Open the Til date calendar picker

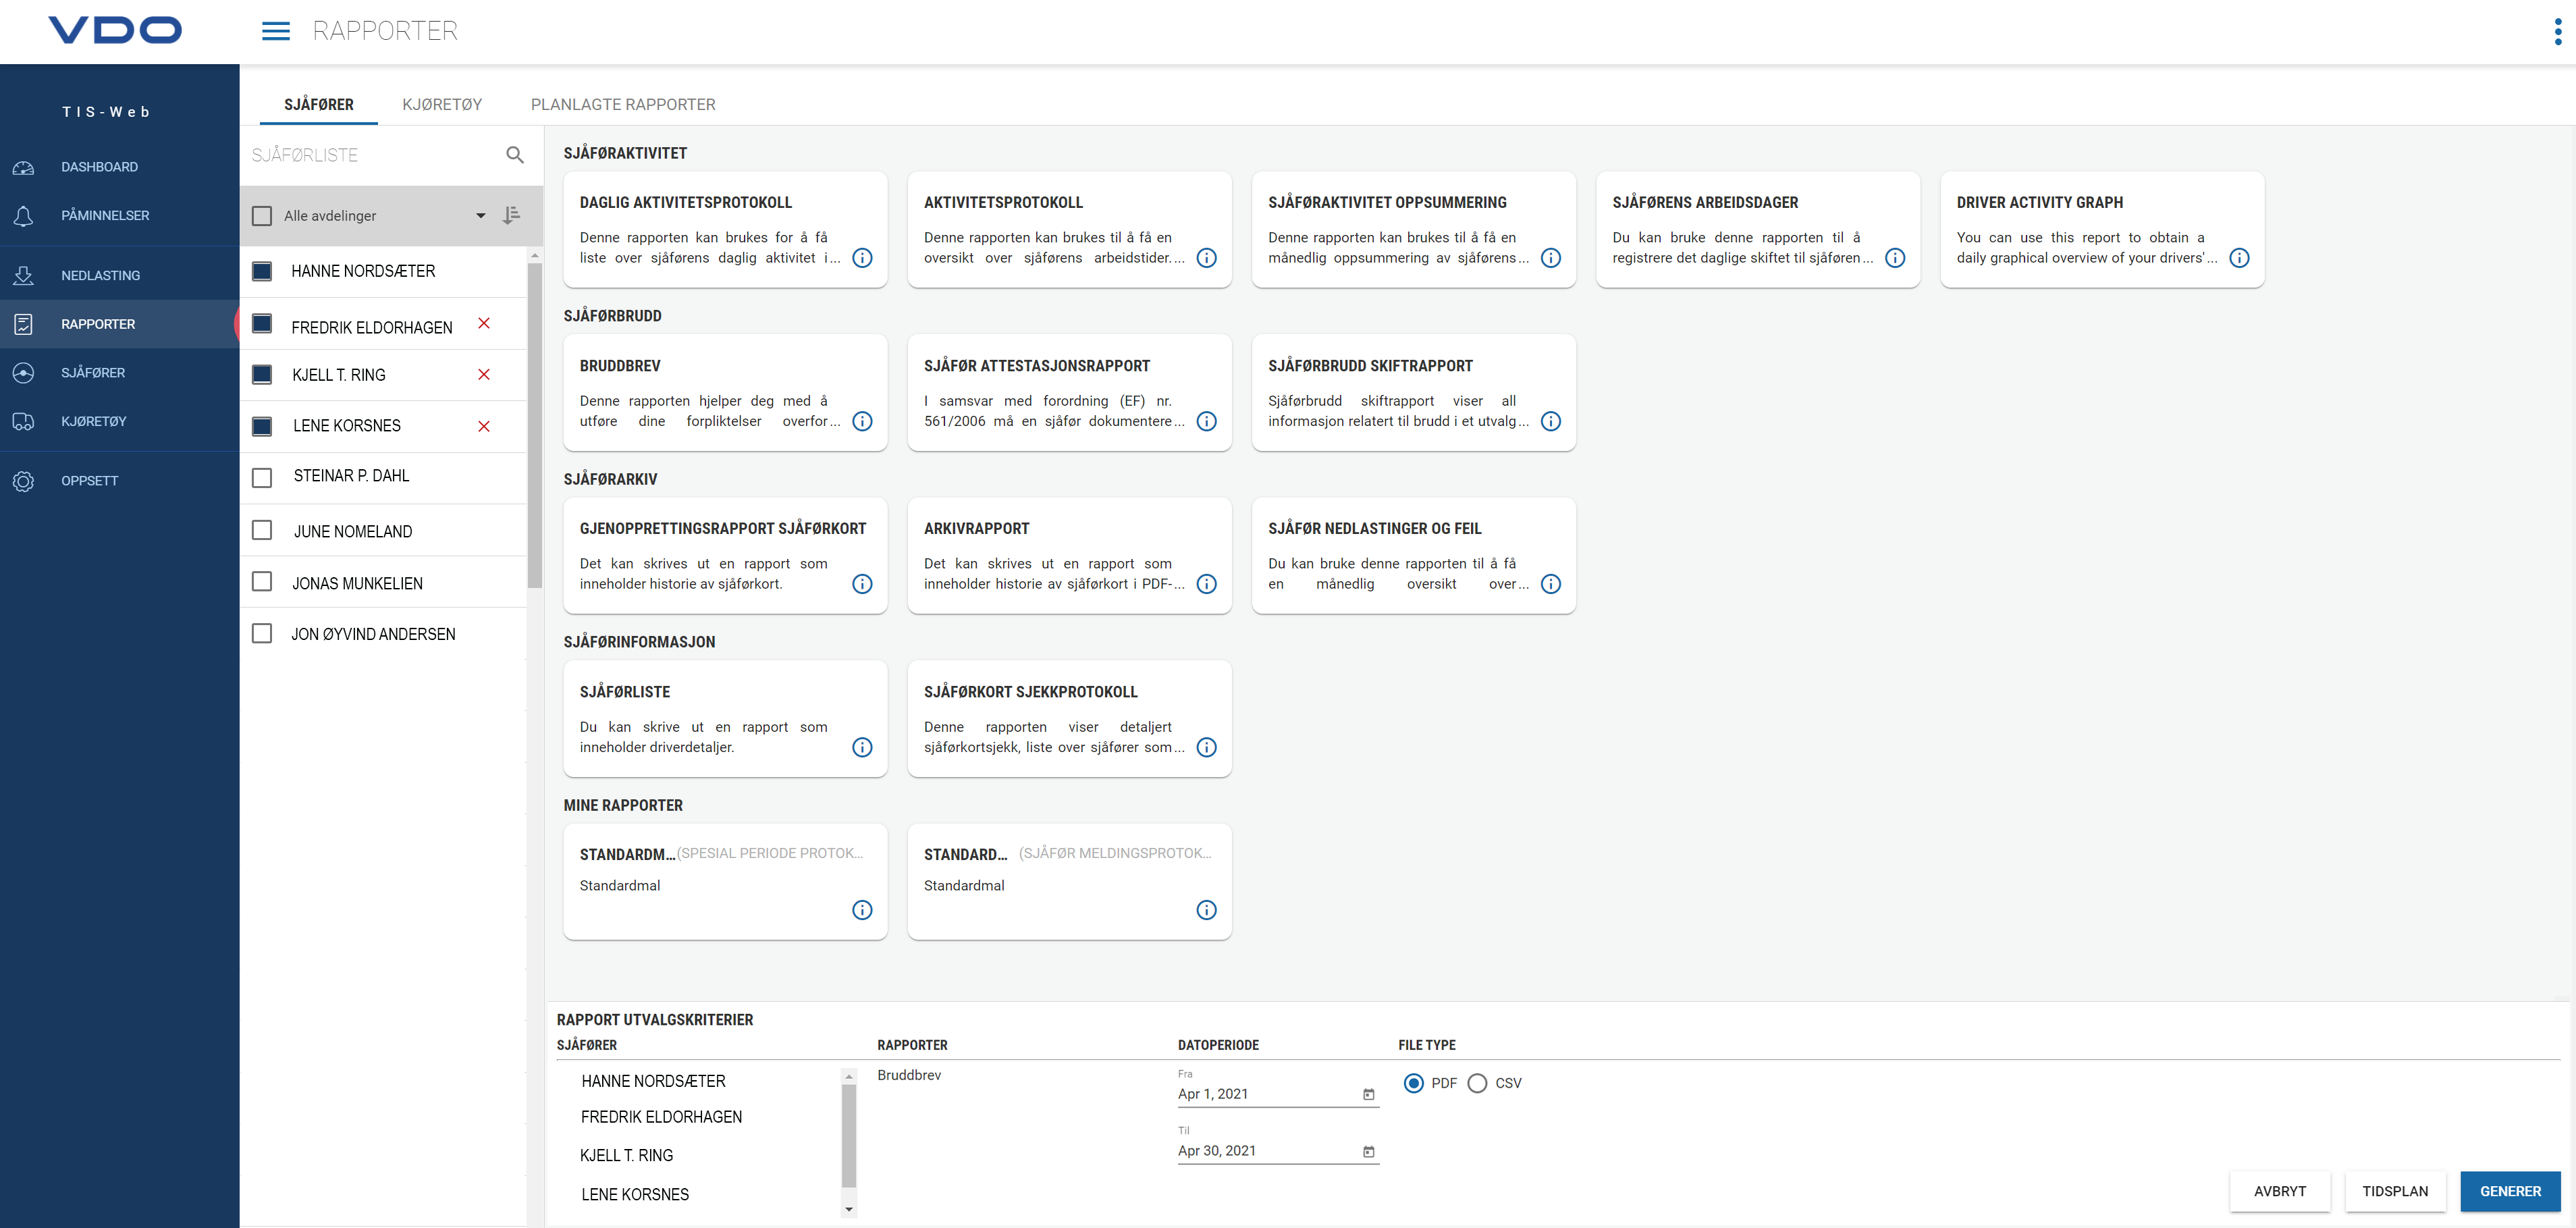click(x=1369, y=1151)
